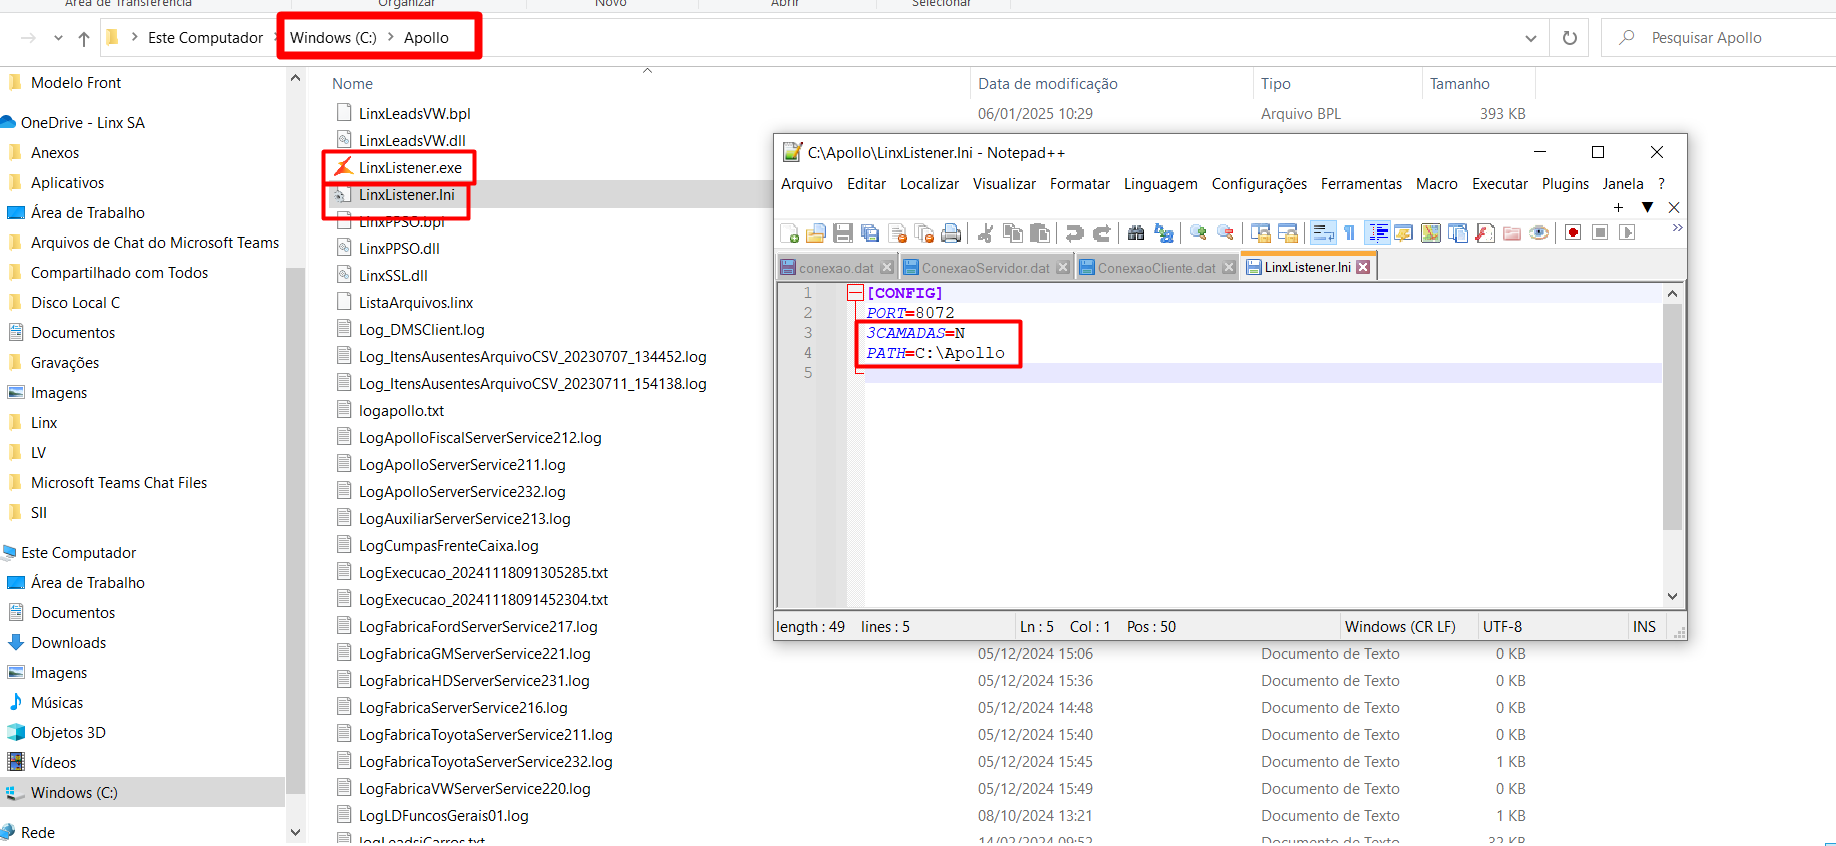This screenshot has width=1836, height=846.
Task: Redo the edit in Notepad++
Action: pyautogui.click(x=1102, y=233)
